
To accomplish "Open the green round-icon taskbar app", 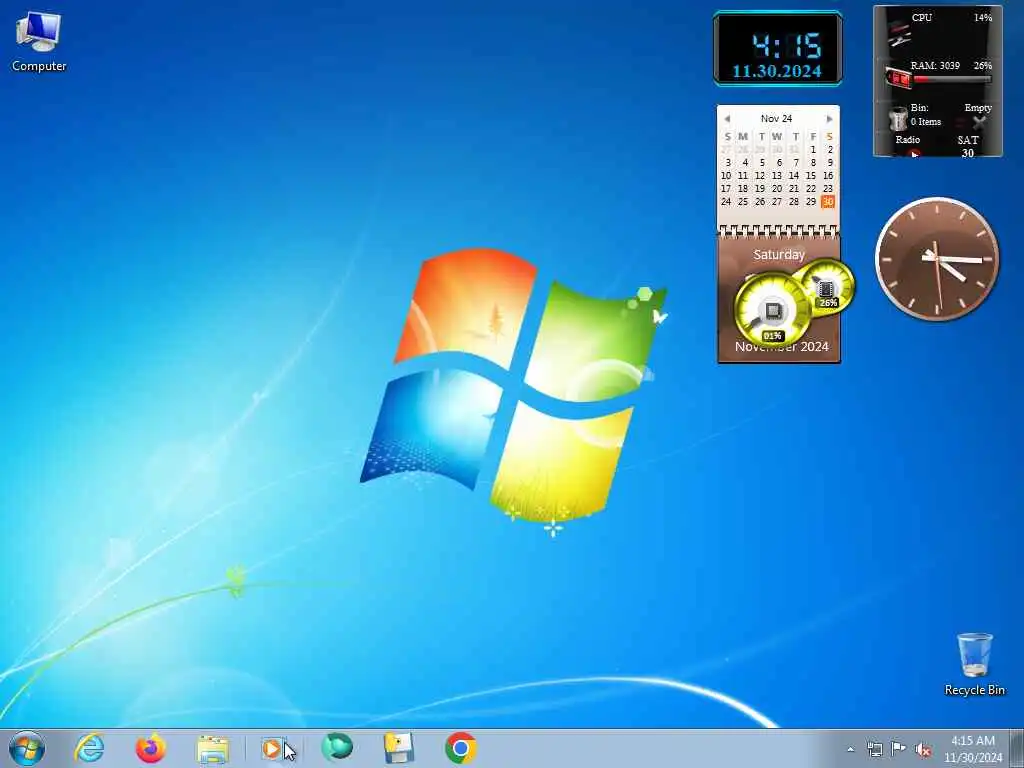I will [337, 747].
